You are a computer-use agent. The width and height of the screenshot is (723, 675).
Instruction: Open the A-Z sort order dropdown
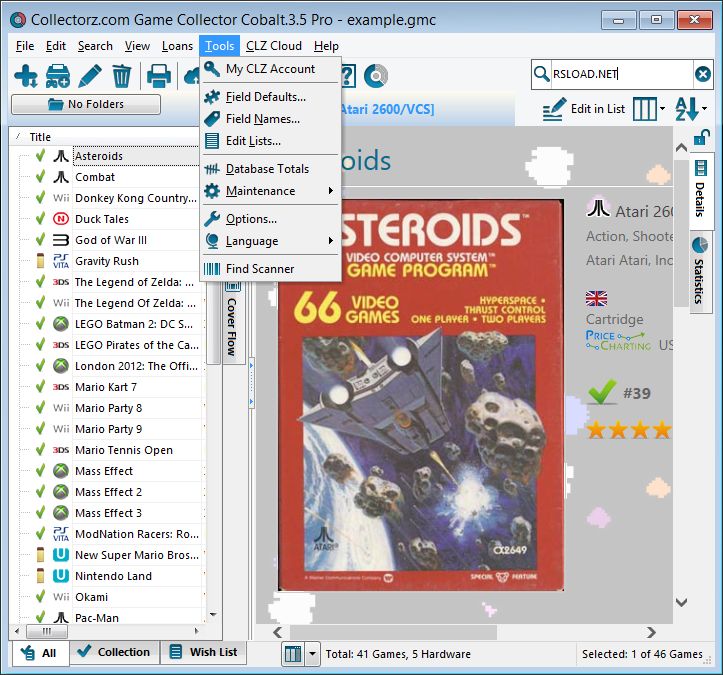691,109
